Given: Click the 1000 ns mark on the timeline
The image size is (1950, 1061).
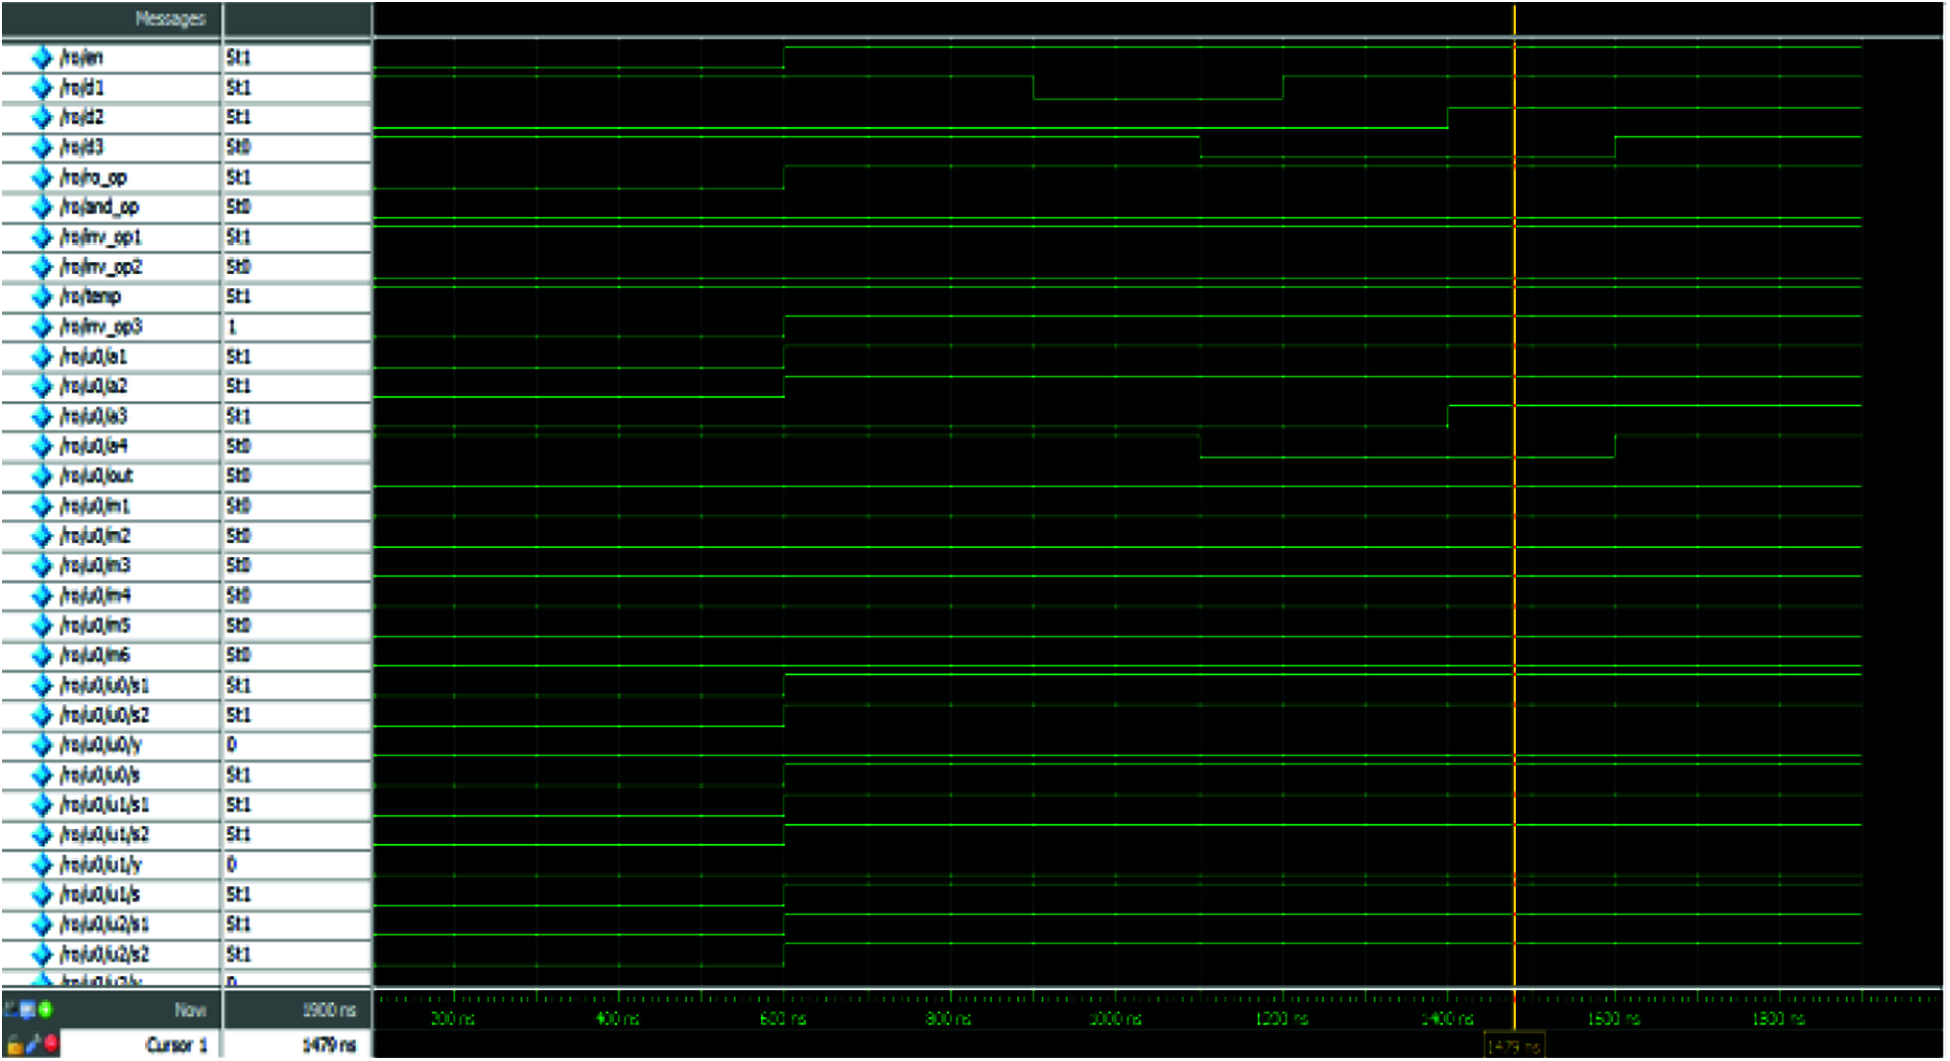Looking at the screenshot, I should (x=1115, y=1019).
